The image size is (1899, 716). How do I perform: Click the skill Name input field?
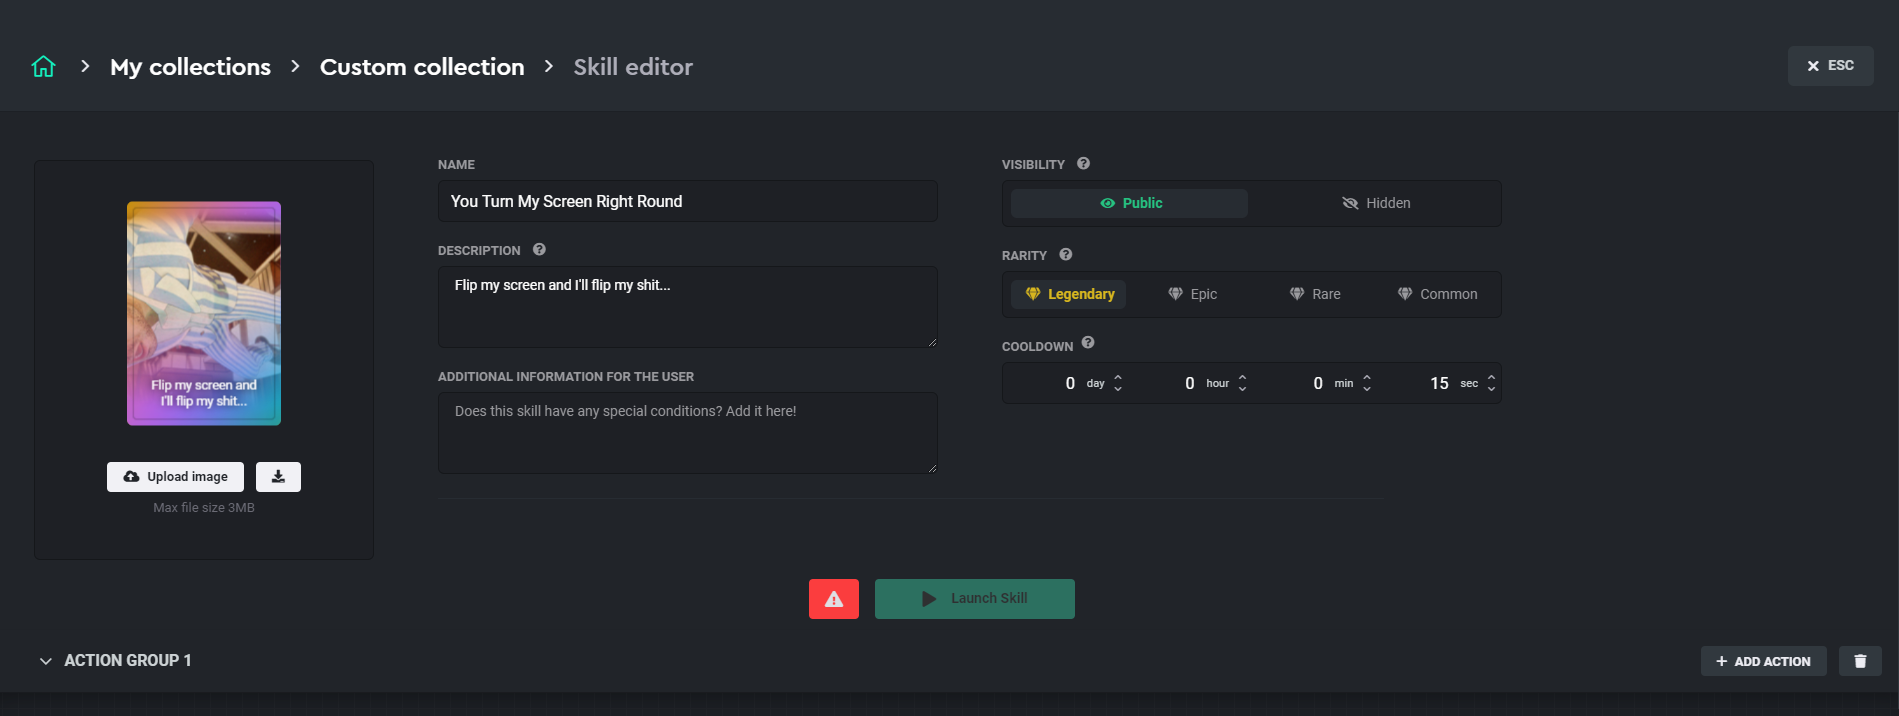pos(687,201)
